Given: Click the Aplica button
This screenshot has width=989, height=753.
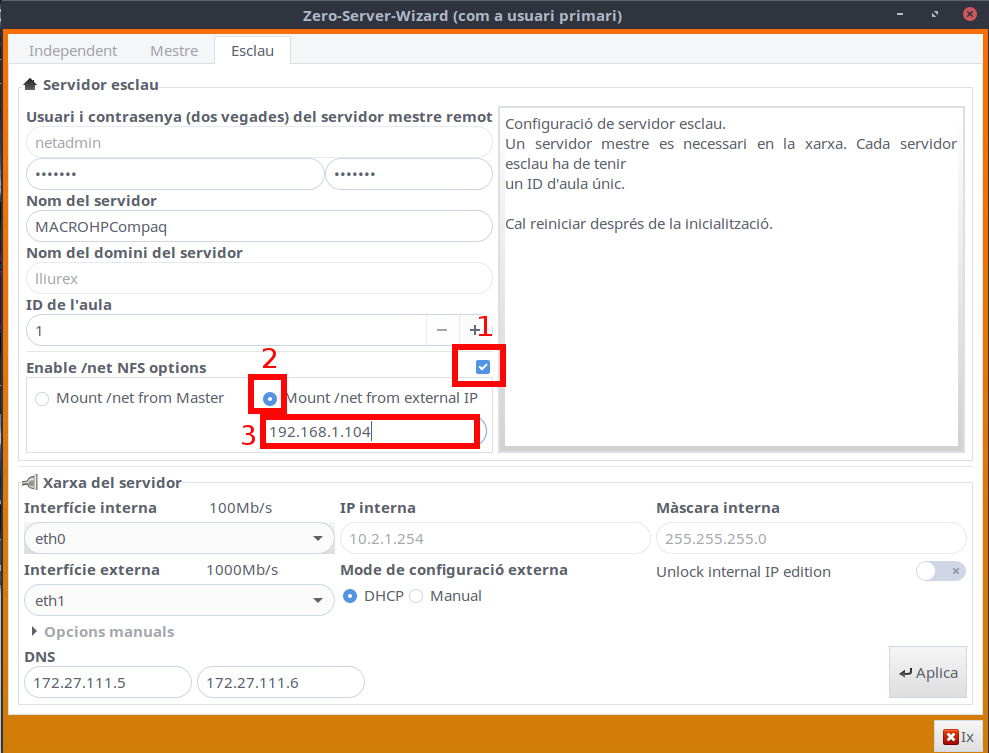Looking at the screenshot, I should pos(927,673).
